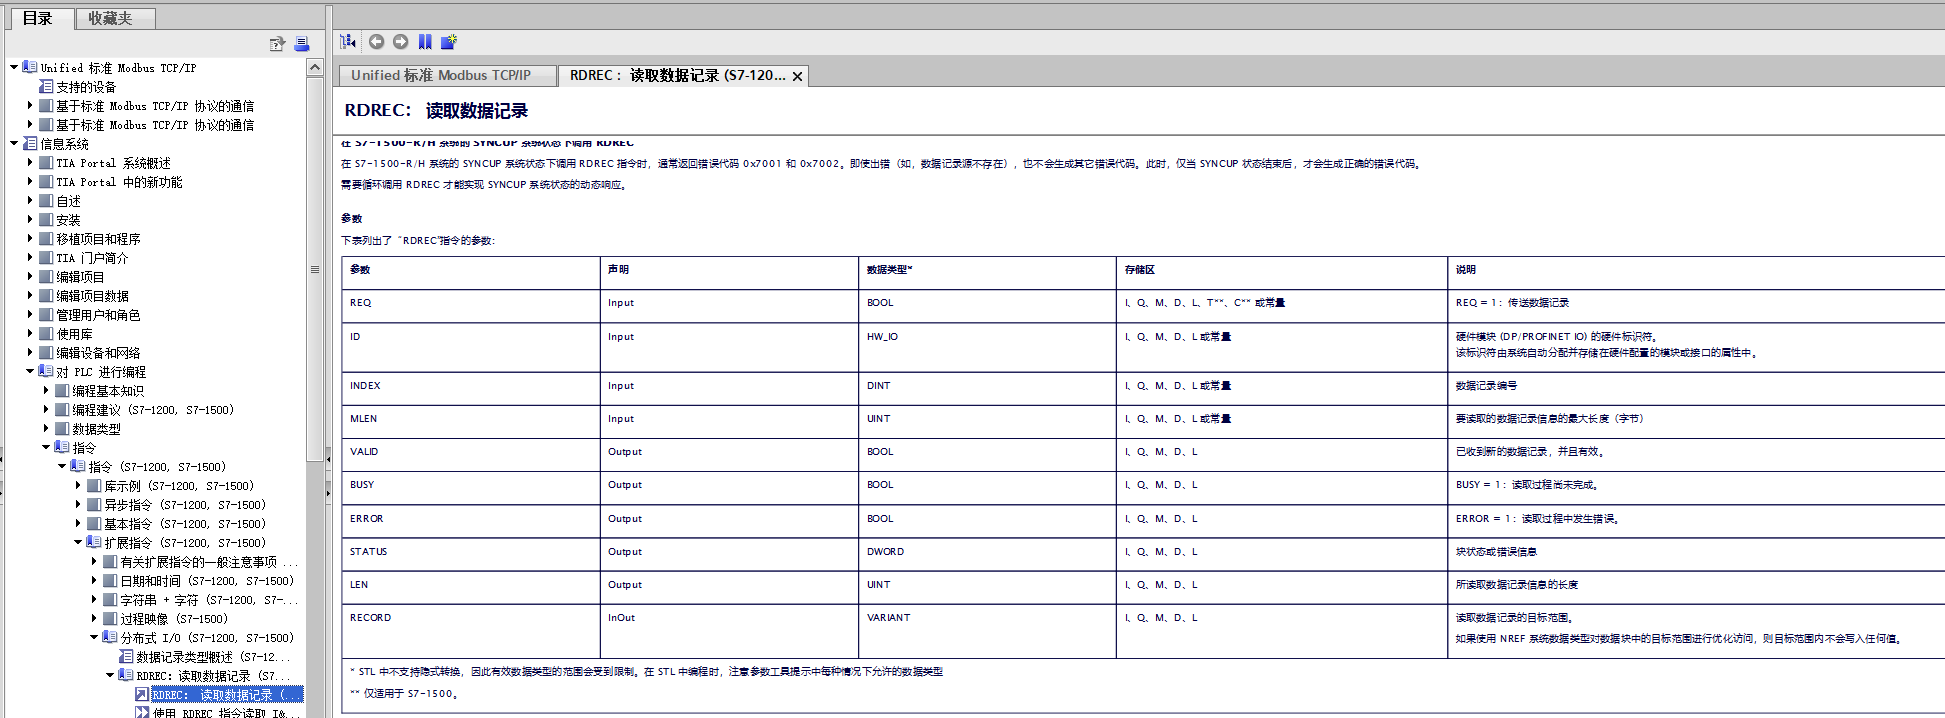Click the blue bookmark icon in toolbar
The width and height of the screenshot is (1945, 718).
(x=425, y=41)
